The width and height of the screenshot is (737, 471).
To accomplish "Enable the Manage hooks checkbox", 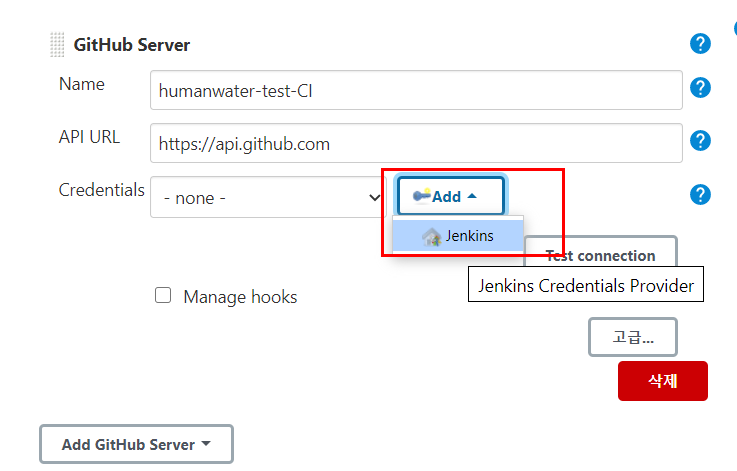I will click(x=163, y=296).
